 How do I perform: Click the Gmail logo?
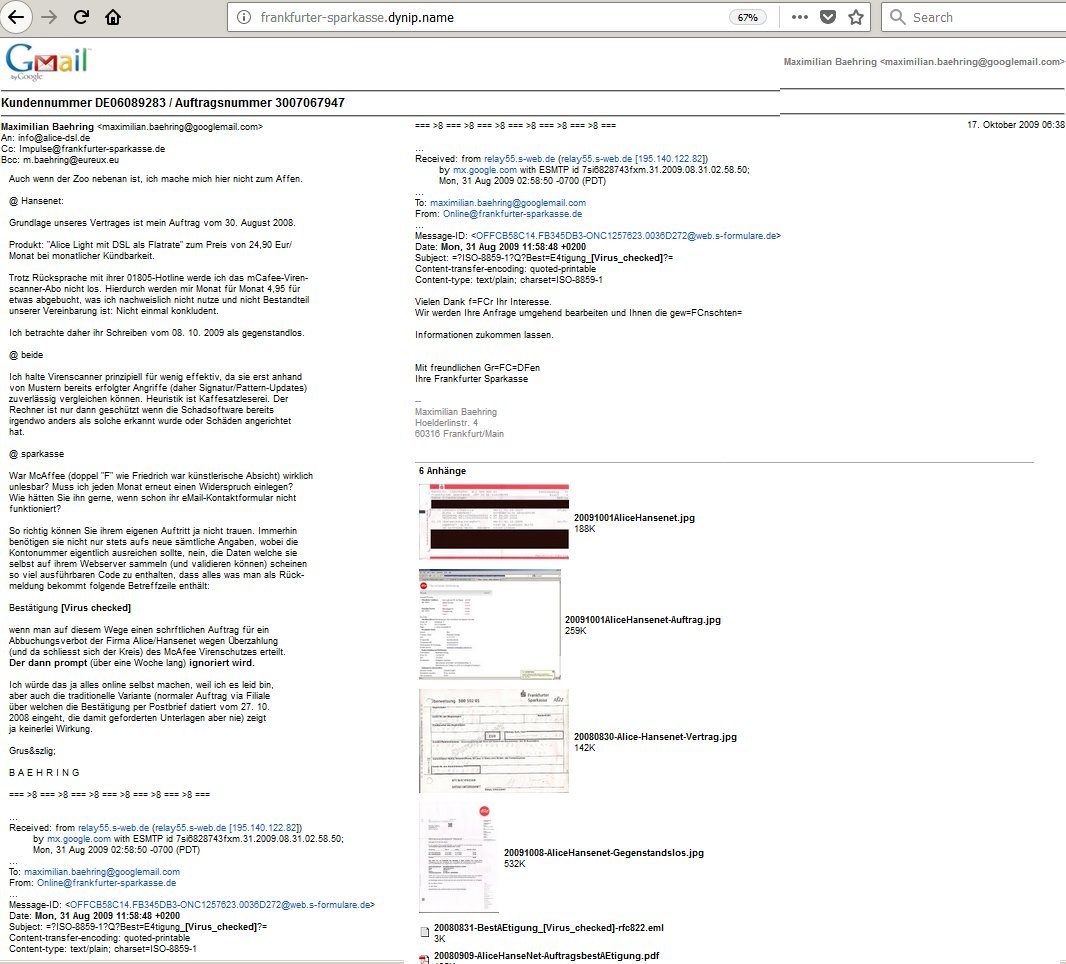pyautogui.click(x=47, y=61)
